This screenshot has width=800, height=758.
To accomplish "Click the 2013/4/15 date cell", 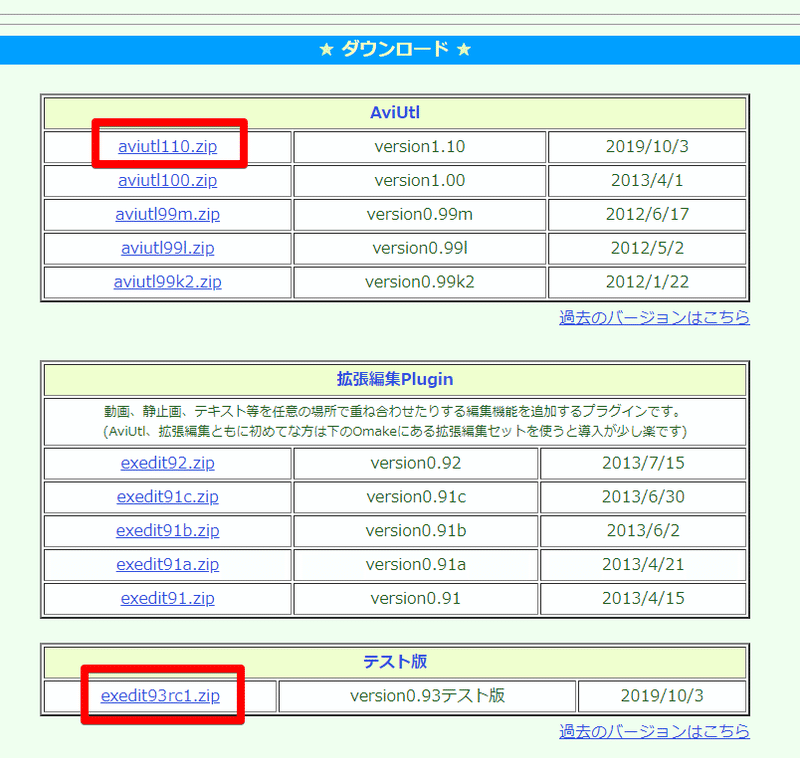I will point(643,598).
